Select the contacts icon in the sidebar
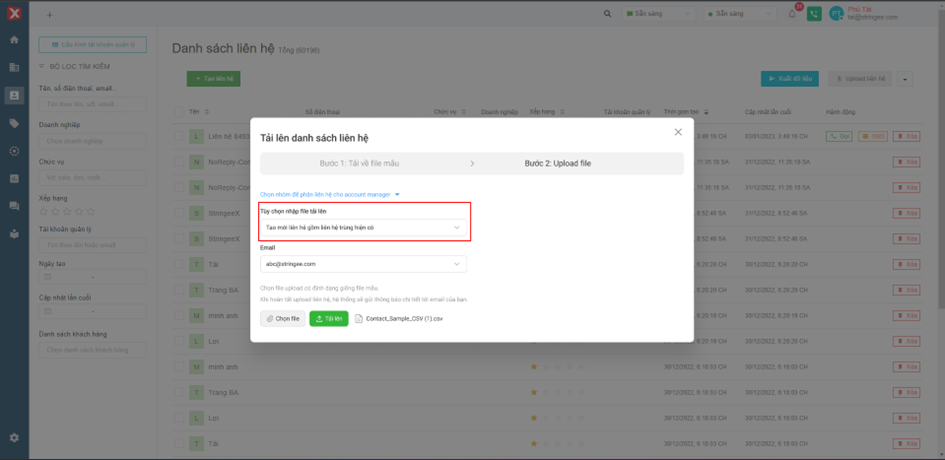The image size is (945, 460). pos(14,96)
